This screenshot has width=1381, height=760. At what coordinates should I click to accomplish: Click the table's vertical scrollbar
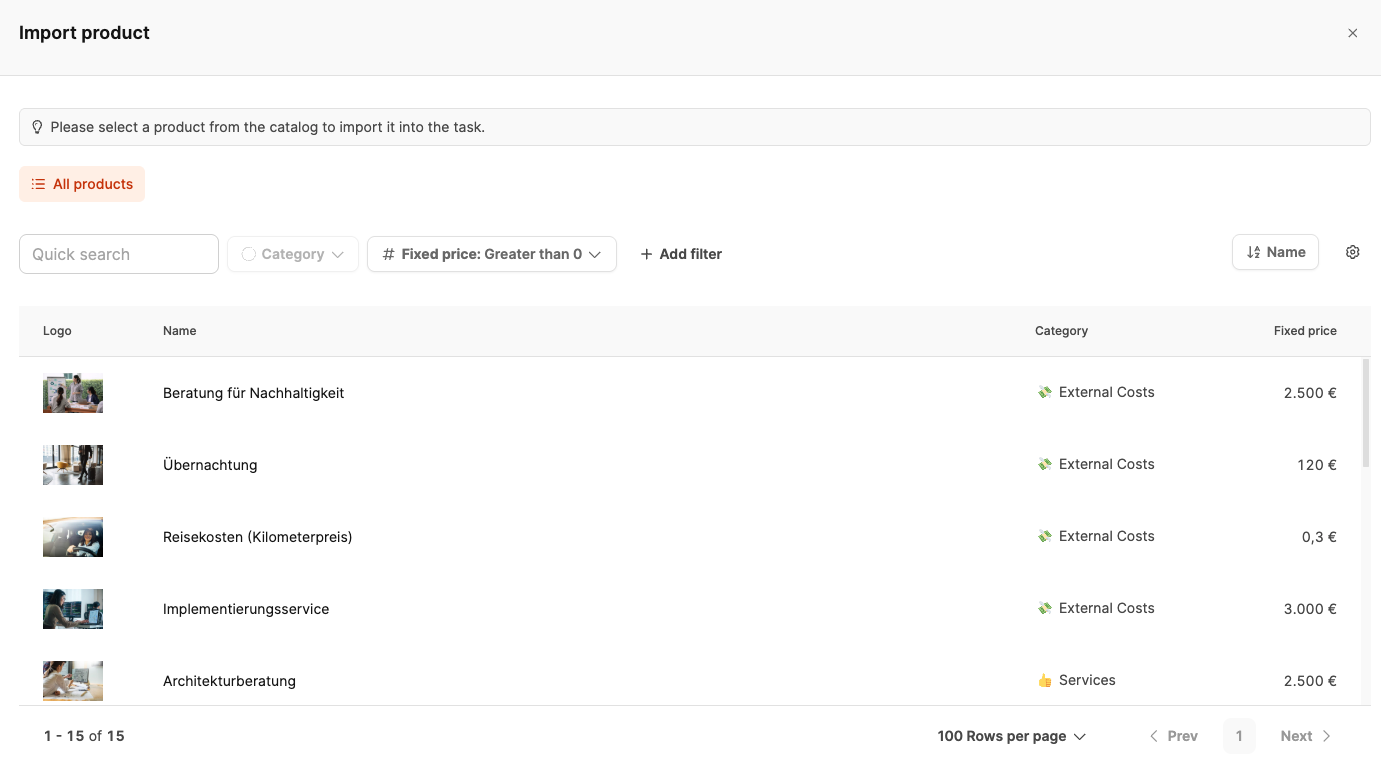pos(1365,414)
